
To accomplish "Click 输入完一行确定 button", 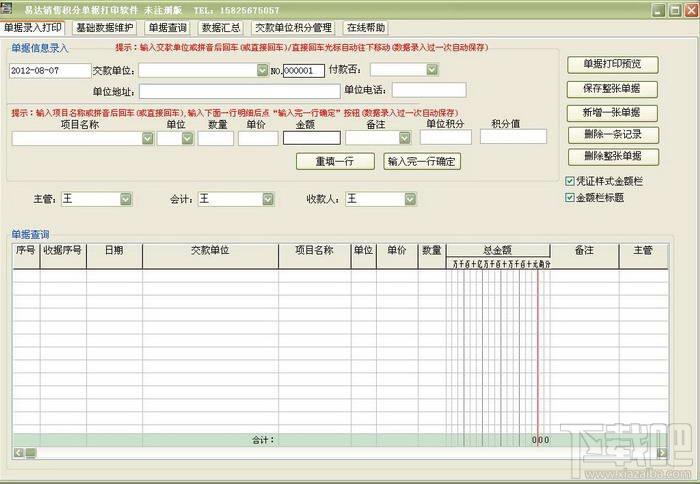I will click(422, 161).
